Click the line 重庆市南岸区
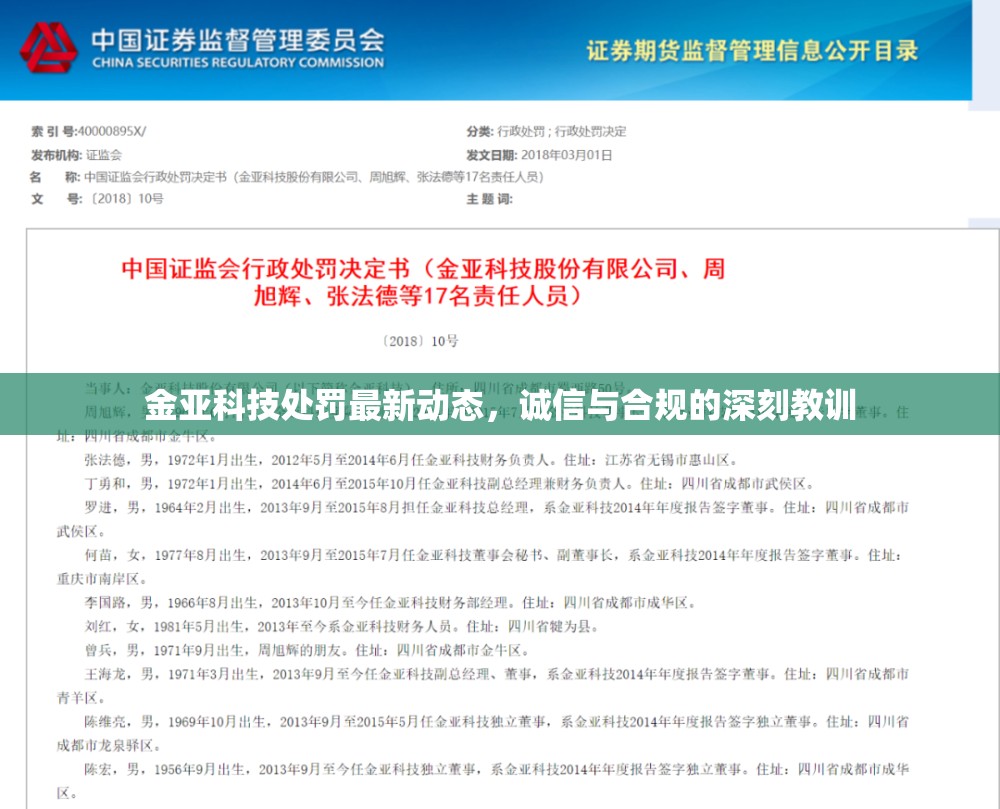 (102, 579)
